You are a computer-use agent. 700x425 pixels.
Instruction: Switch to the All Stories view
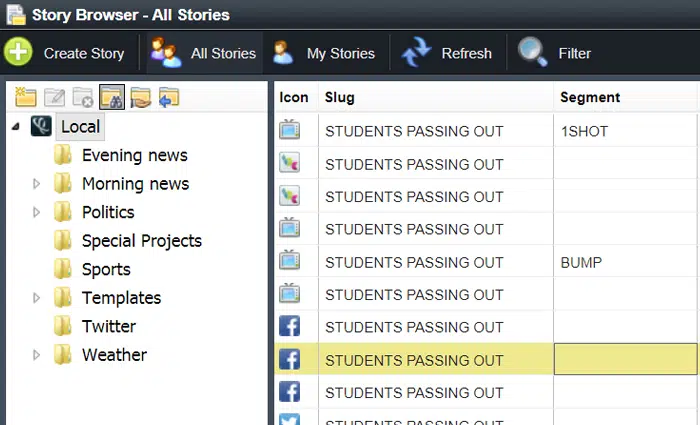[204, 53]
